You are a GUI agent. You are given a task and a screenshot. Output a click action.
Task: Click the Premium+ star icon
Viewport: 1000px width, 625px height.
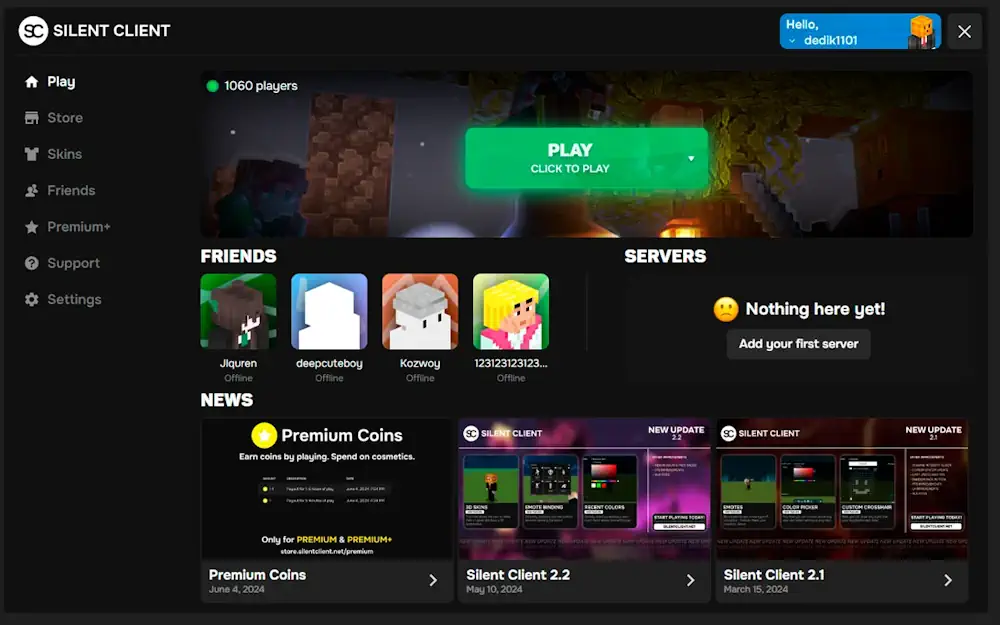[x=32, y=227]
